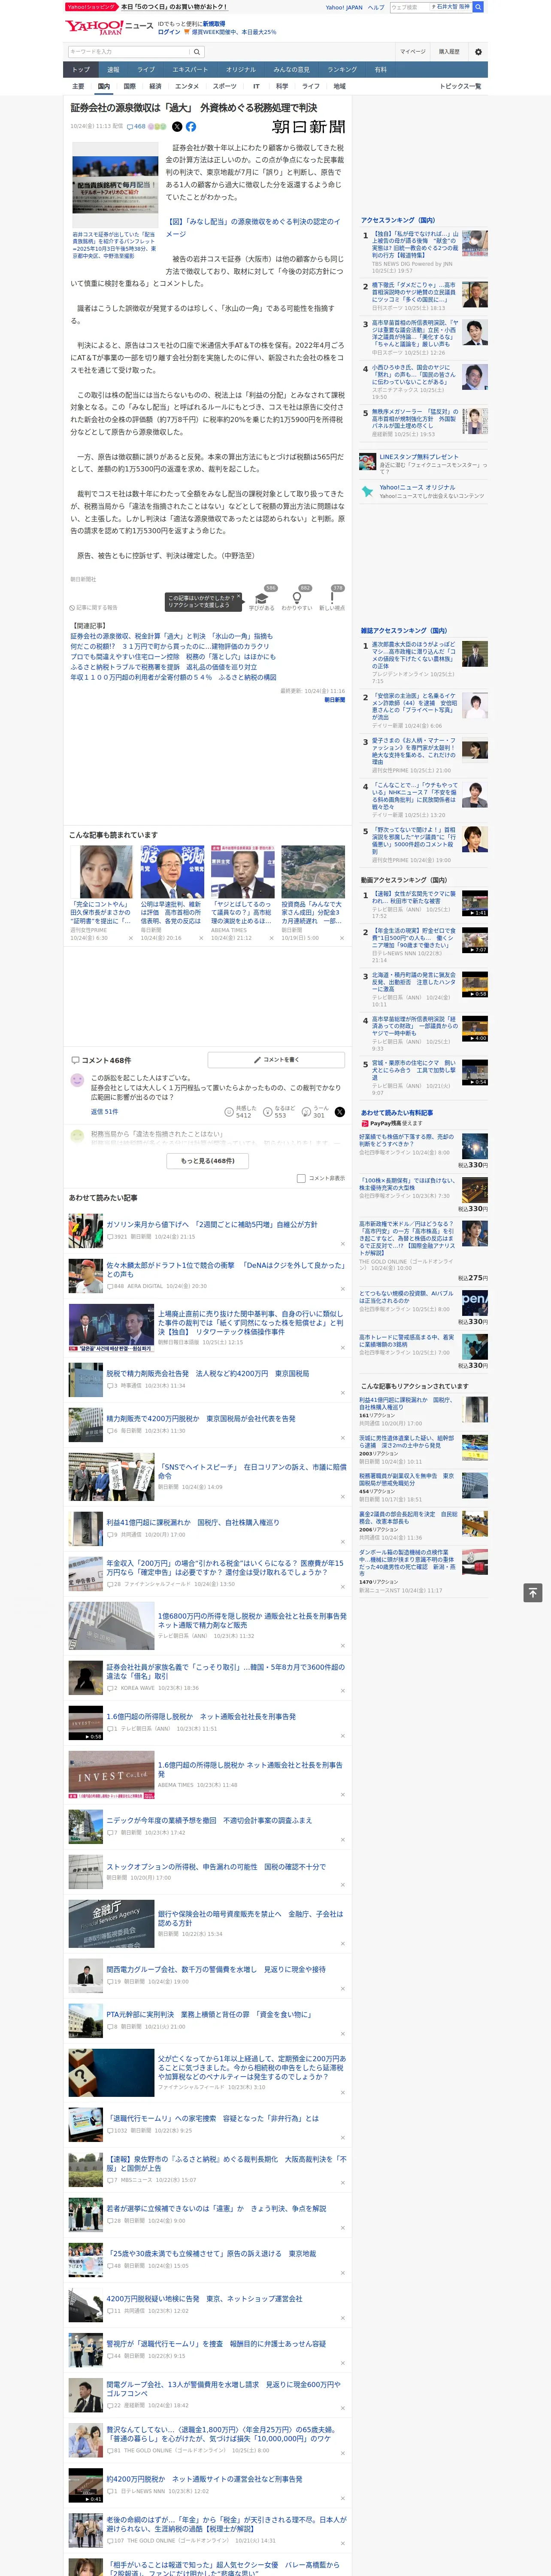Open the エキスパート tab

(x=190, y=69)
